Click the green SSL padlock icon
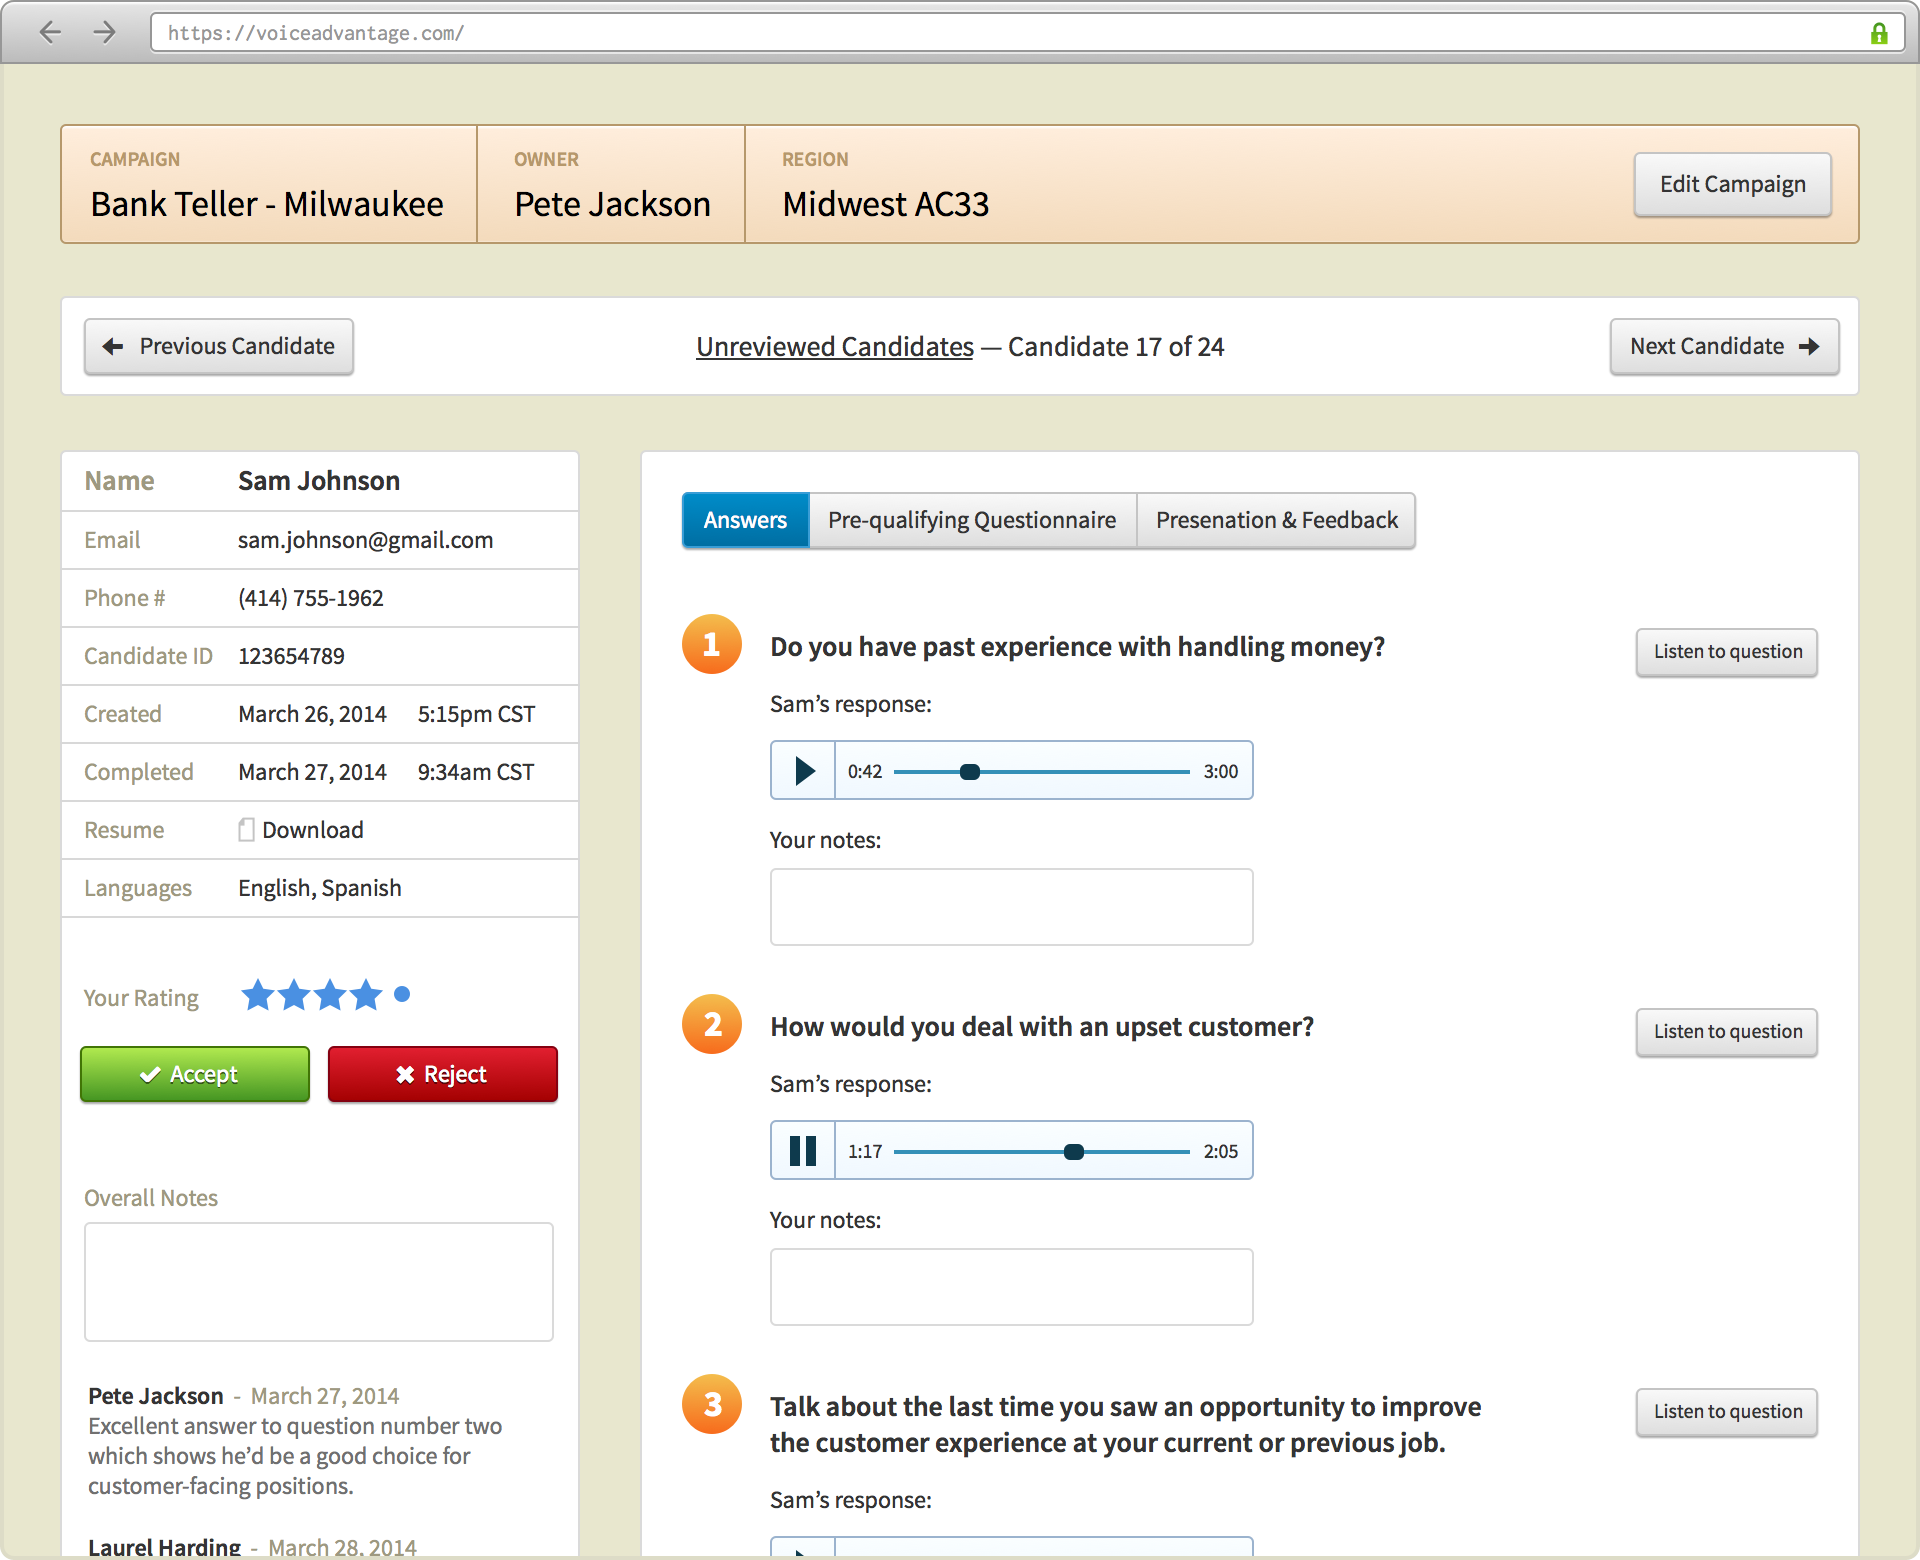This screenshot has height=1560, width=1920. 1879,33
